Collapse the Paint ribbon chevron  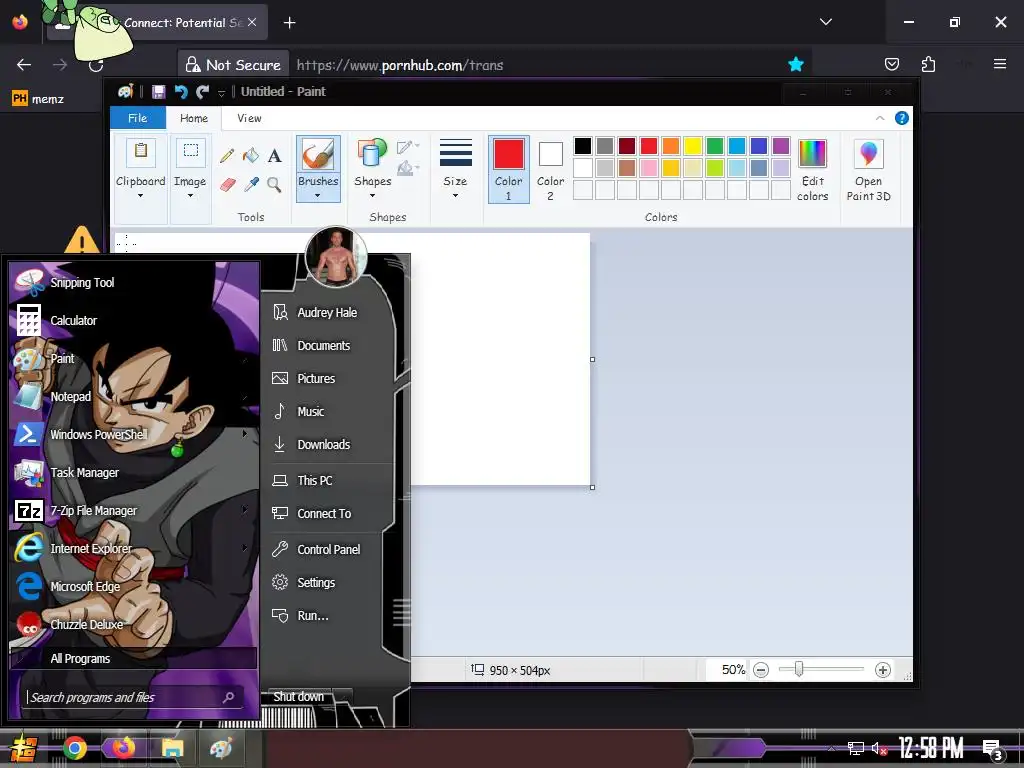click(x=880, y=118)
